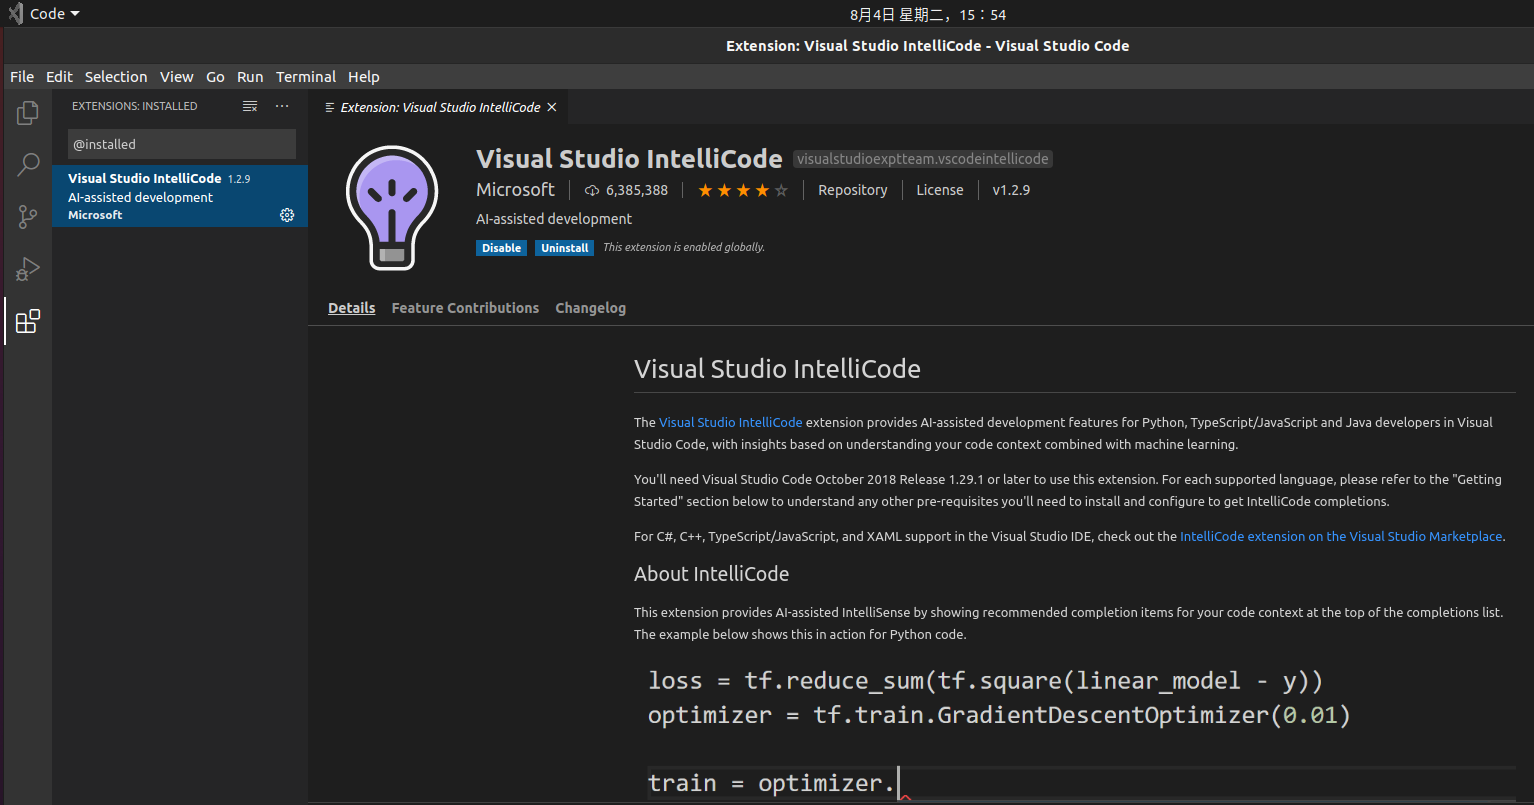Uninstall the IntelliCode extension
The image size is (1534, 805).
[x=565, y=248]
